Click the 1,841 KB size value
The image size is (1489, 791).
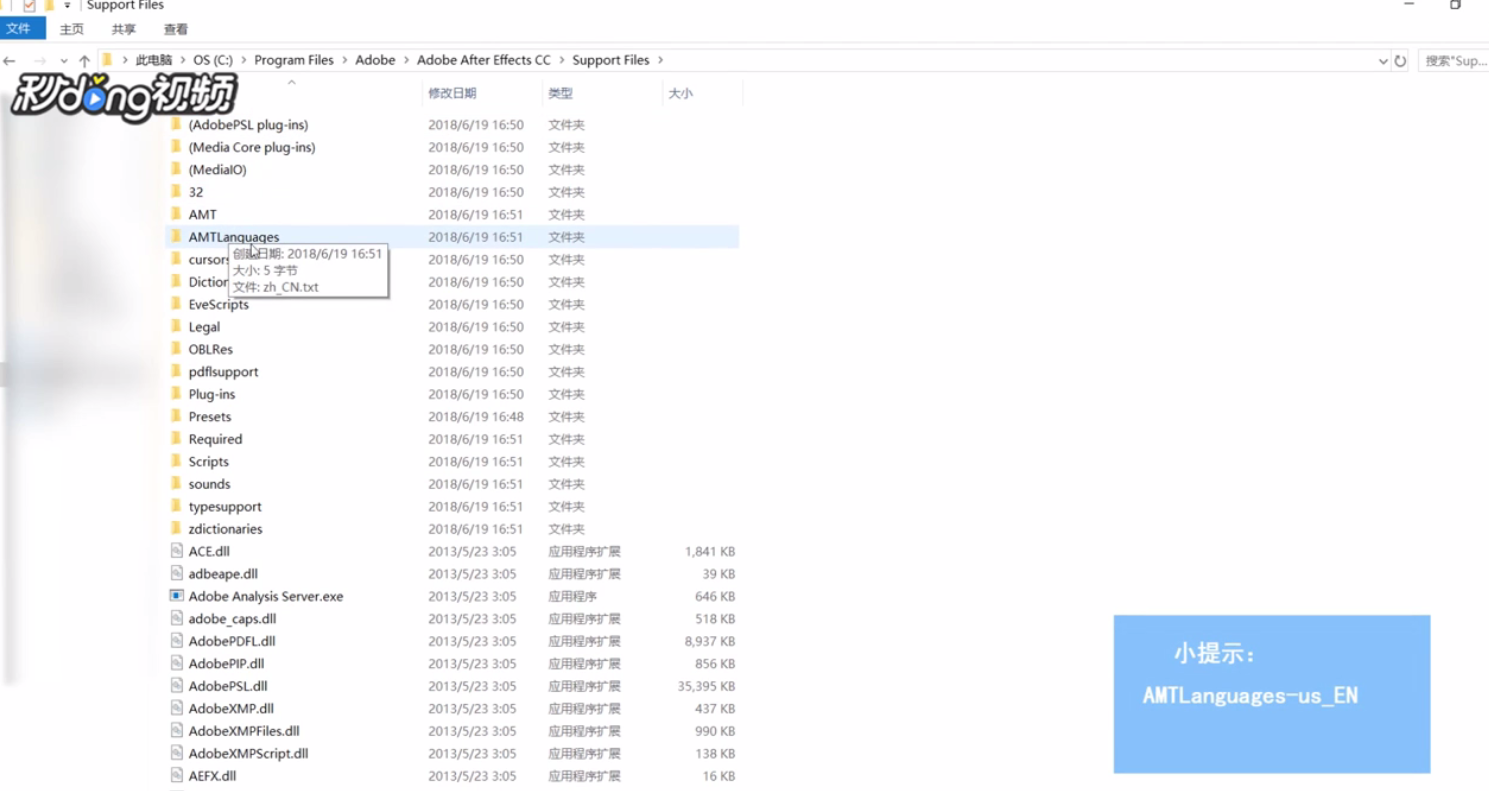pos(710,552)
